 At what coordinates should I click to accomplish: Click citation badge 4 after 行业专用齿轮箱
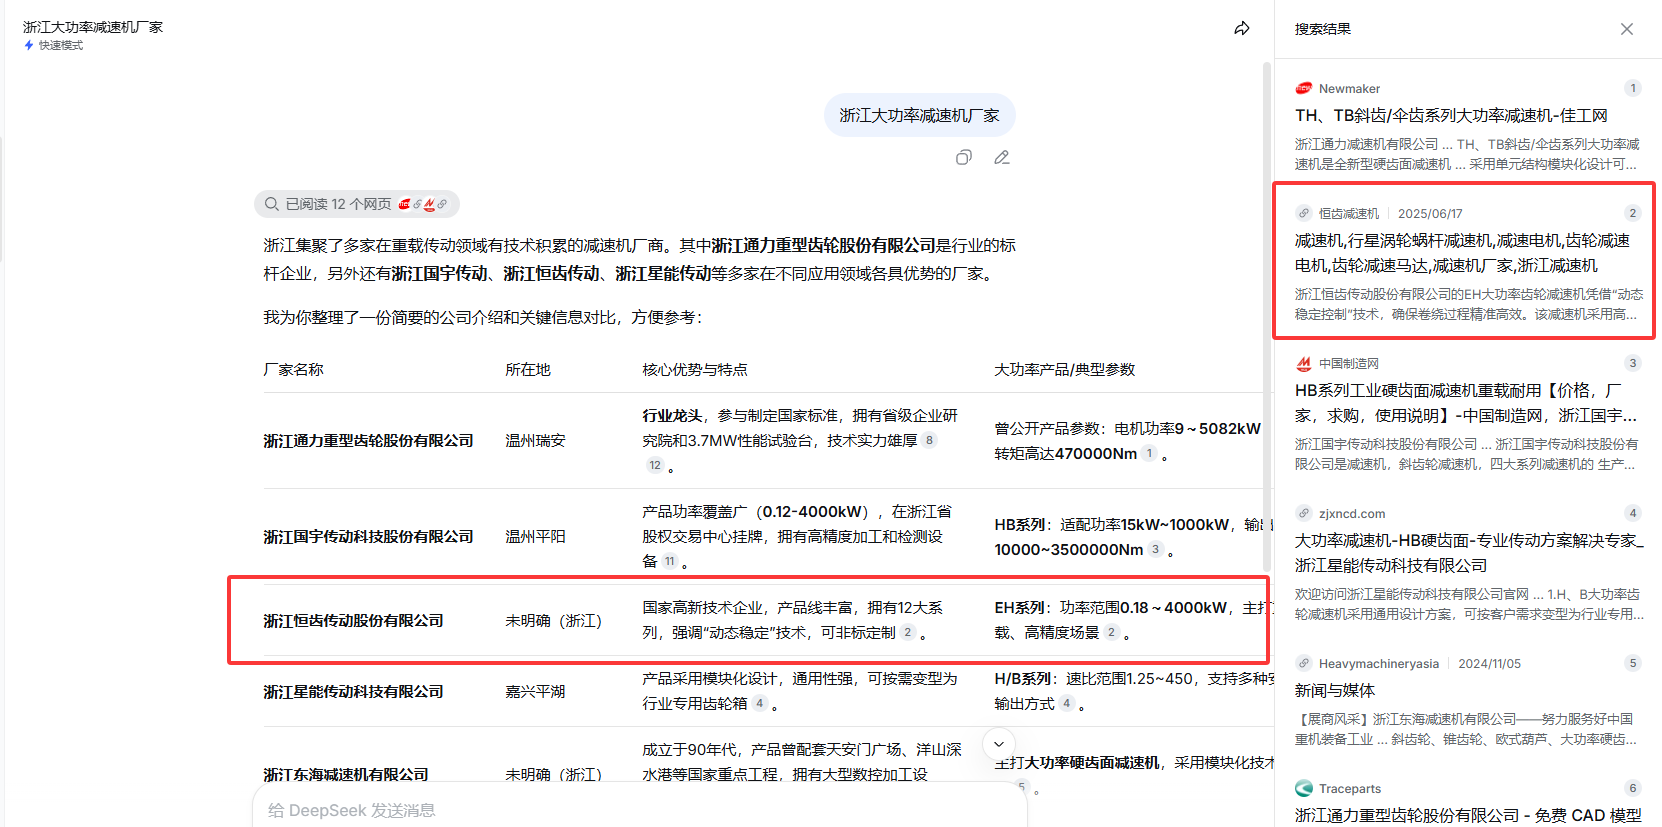tap(760, 703)
